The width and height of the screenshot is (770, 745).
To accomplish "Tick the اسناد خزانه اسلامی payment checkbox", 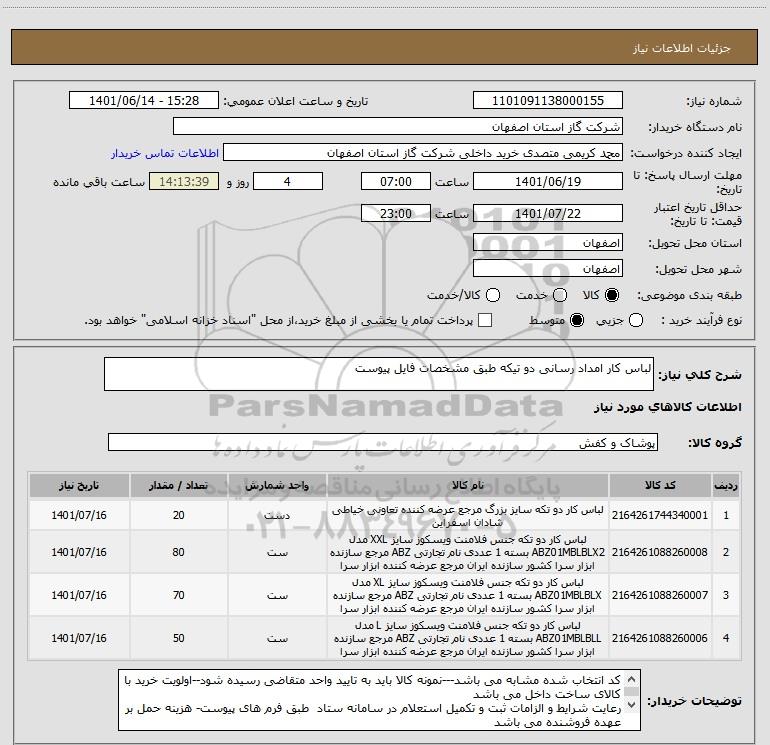I will tap(485, 320).
